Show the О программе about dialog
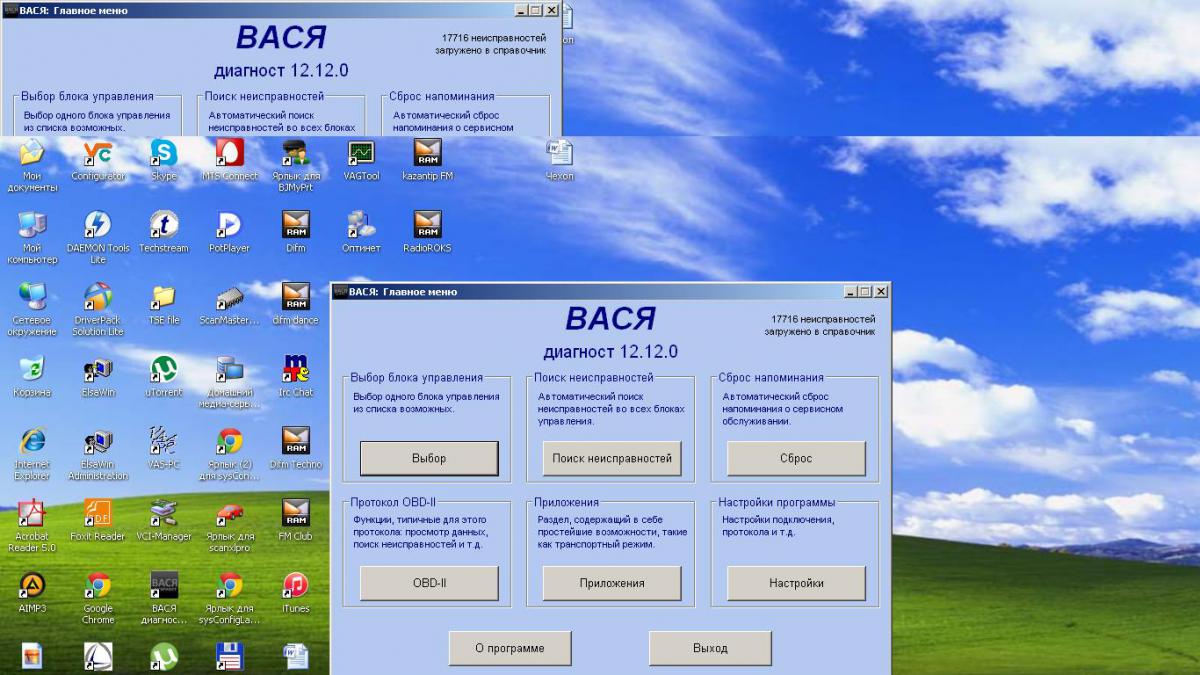This screenshot has height=675, width=1200. pyautogui.click(x=510, y=648)
